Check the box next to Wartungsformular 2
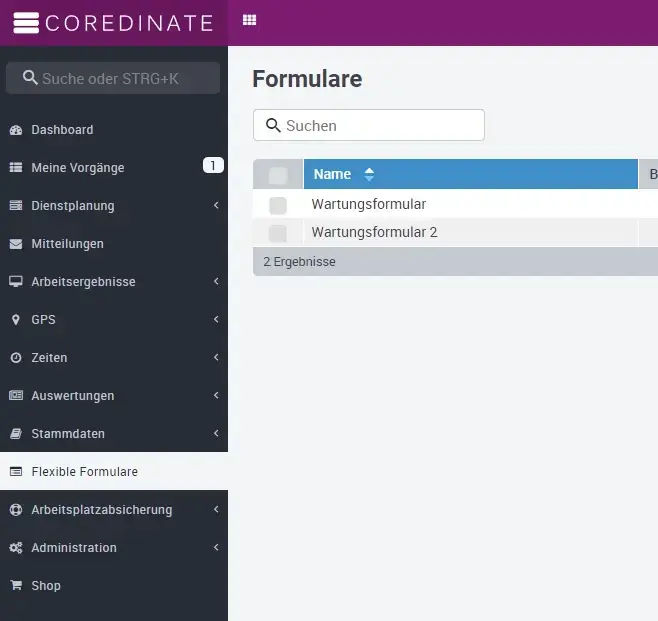Screen dimensions: 658x621 (x=278, y=233)
